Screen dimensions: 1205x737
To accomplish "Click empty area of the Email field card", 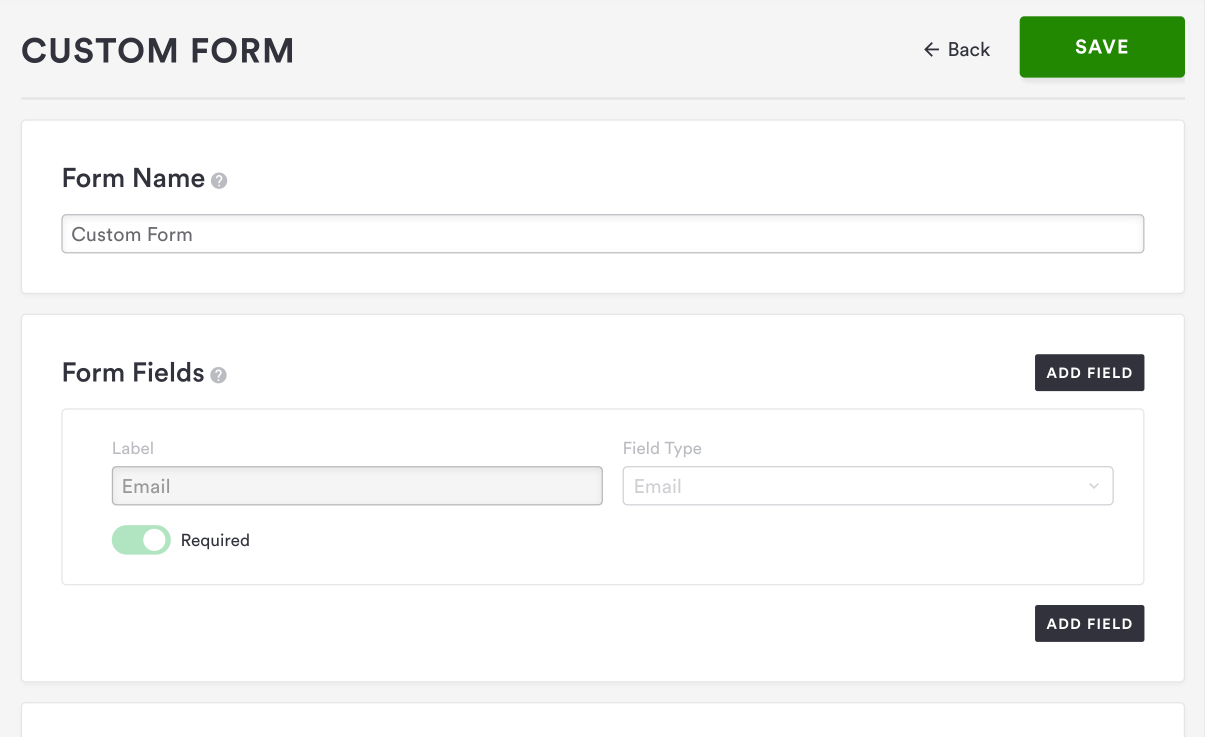I will pos(700,545).
